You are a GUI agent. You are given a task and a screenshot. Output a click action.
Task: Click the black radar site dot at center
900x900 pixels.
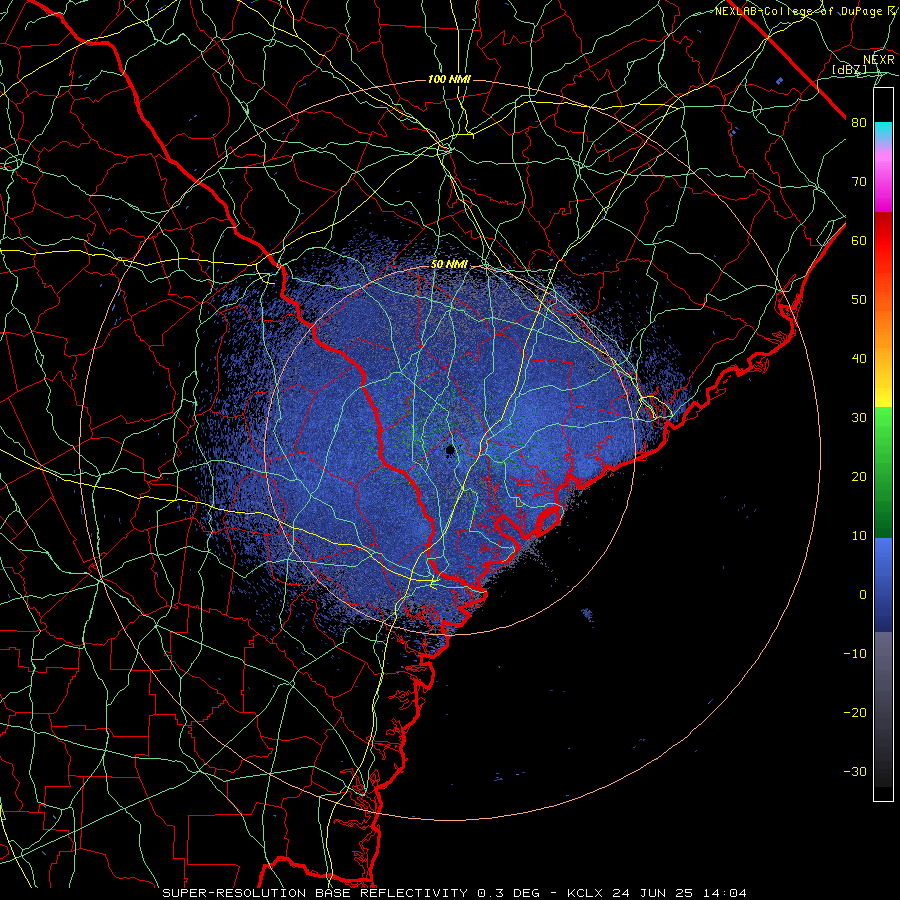coord(450,450)
